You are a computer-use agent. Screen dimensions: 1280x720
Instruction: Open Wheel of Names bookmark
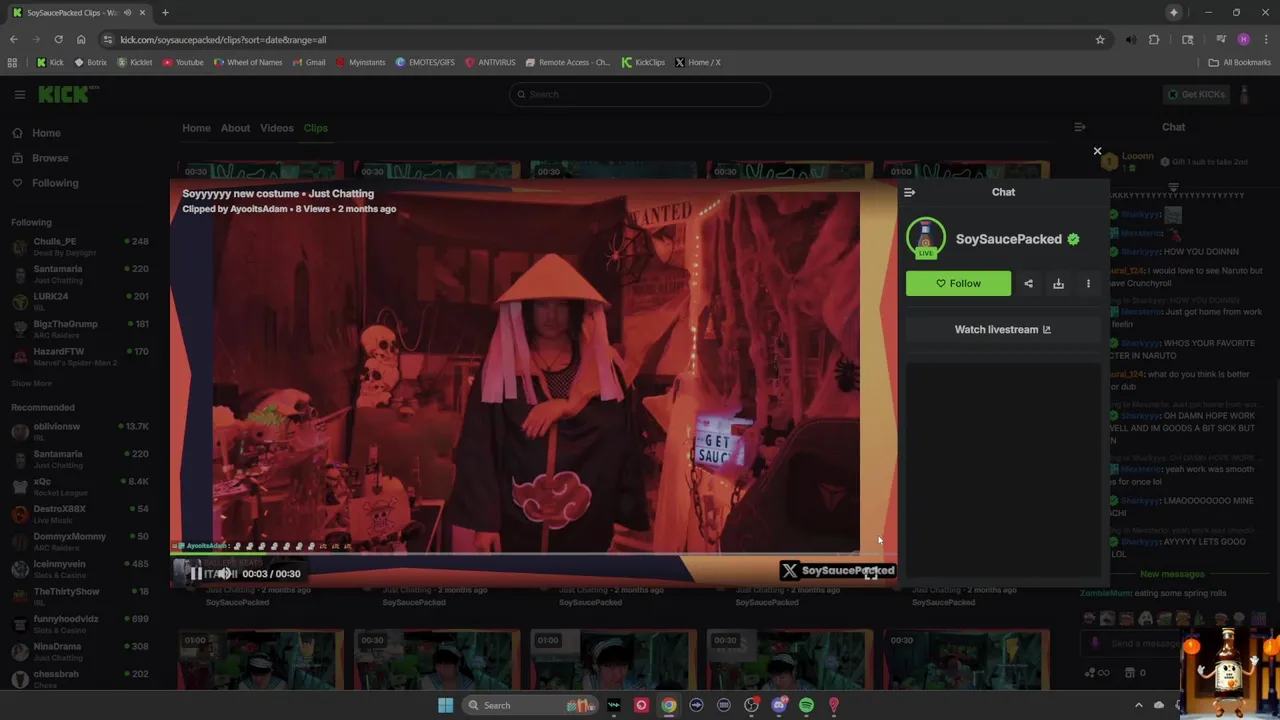point(247,62)
